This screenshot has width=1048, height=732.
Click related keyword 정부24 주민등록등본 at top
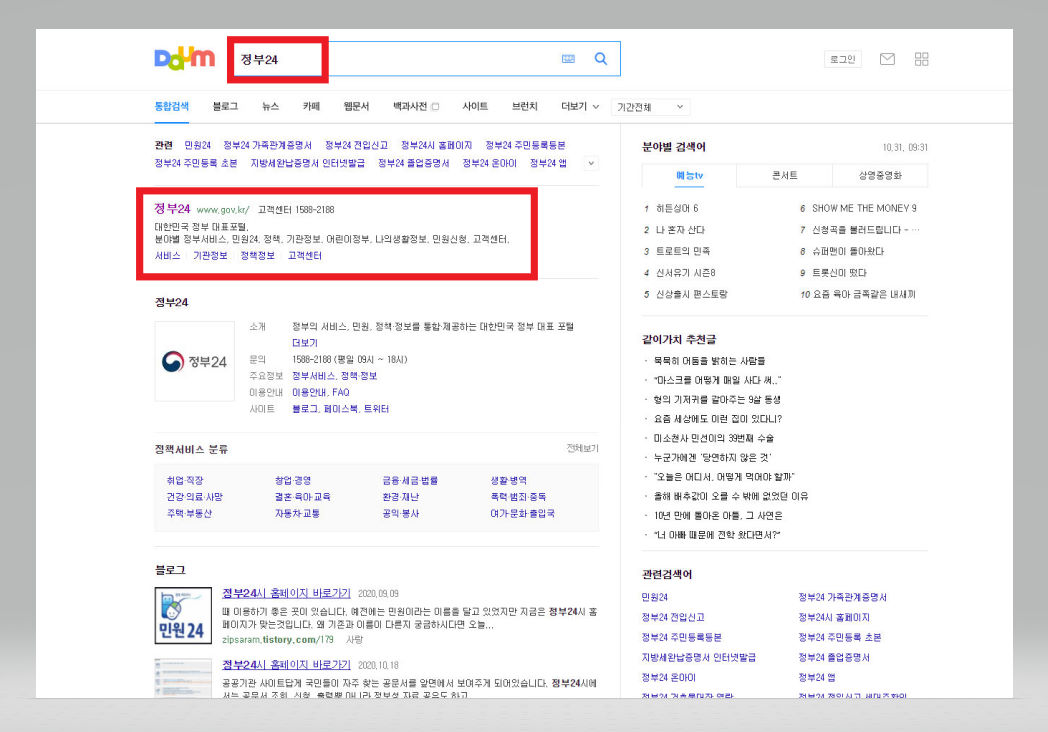coord(525,145)
